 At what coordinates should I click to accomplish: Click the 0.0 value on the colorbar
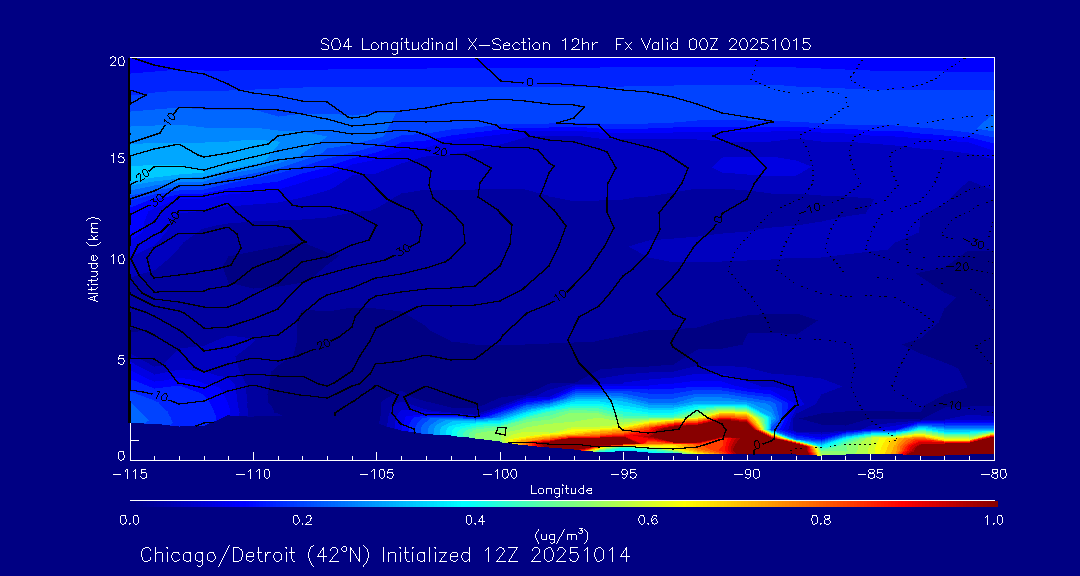click(130, 520)
